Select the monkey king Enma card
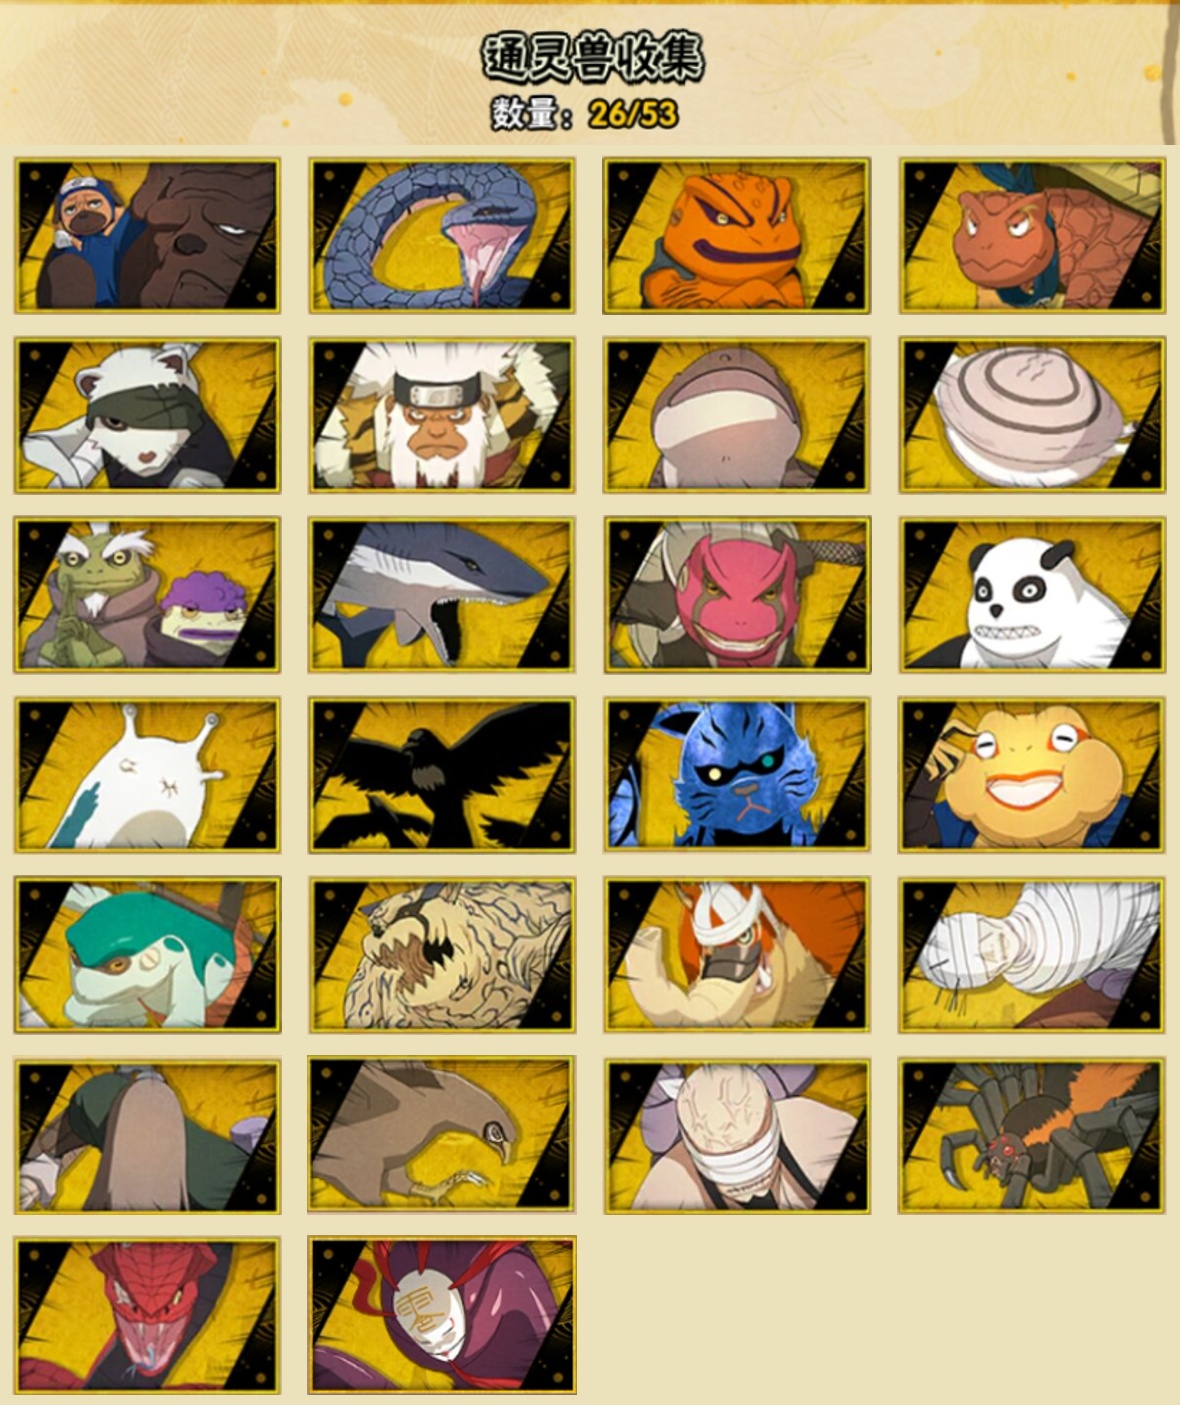Image resolution: width=1180 pixels, height=1405 pixels. pyautogui.click(x=442, y=415)
